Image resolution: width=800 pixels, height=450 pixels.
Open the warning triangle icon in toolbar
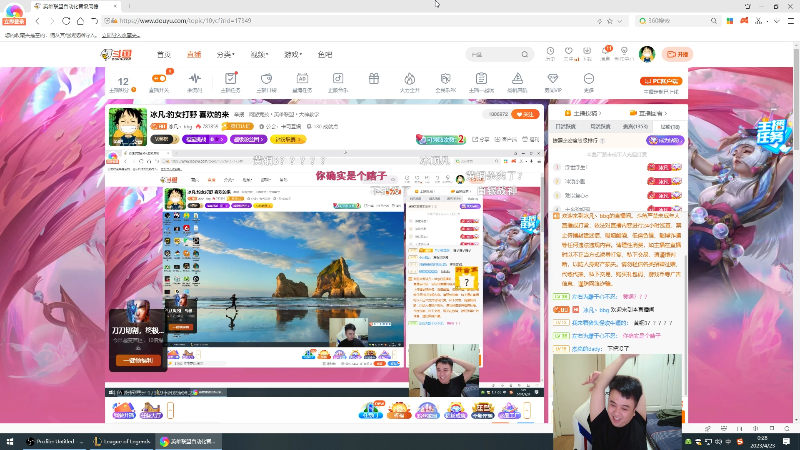[517, 79]
